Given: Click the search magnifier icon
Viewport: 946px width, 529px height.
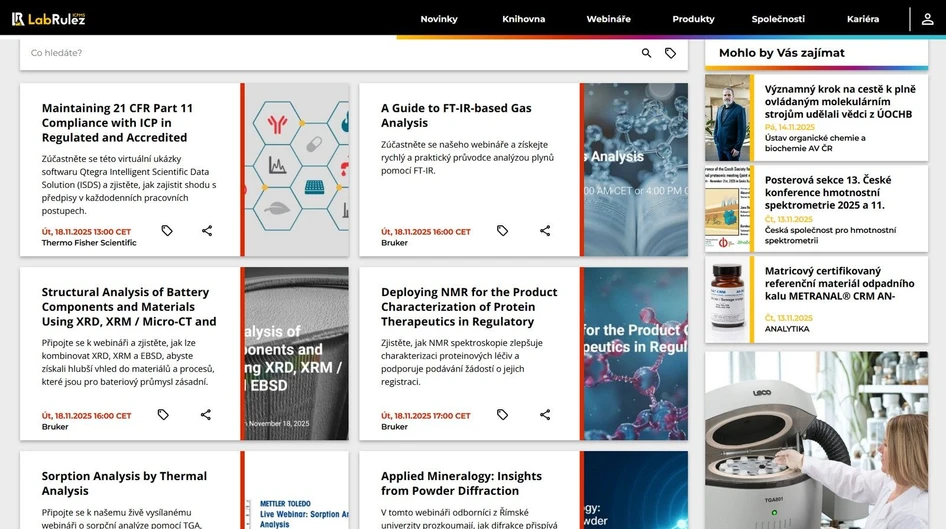Looking at the screenshot, I should 646,53.
